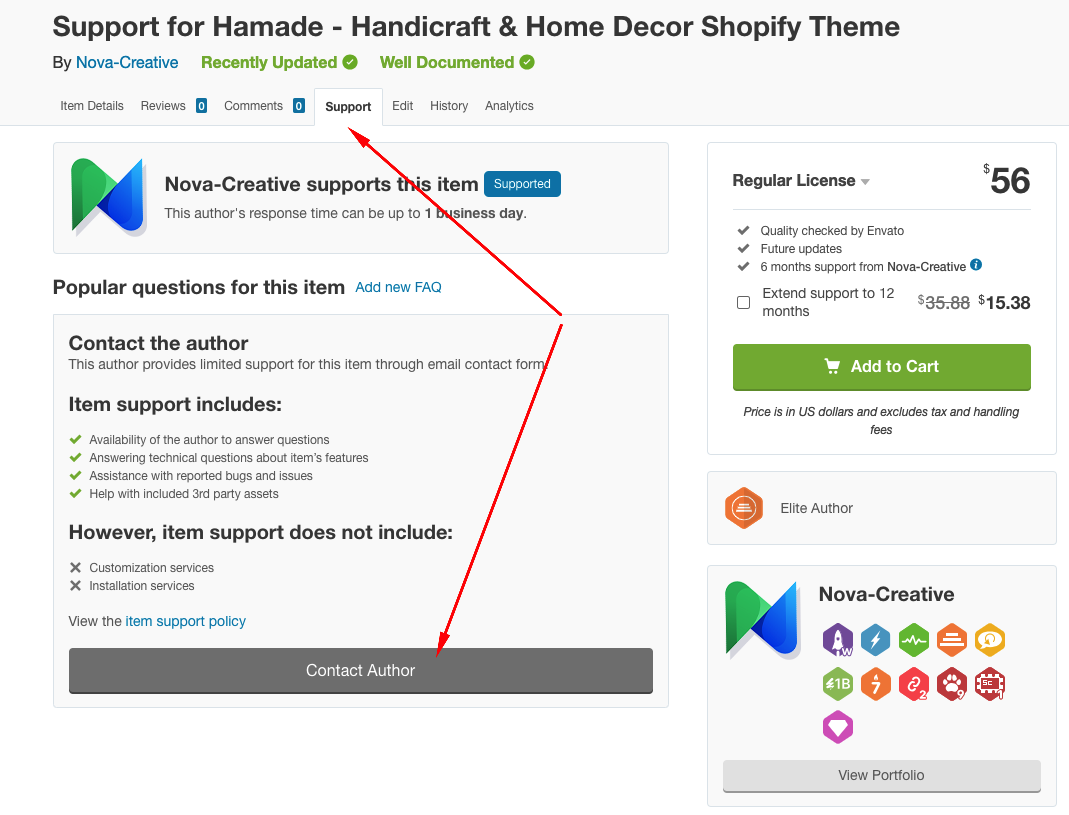Expand the Regular License dropdown

click(x=801, y=181)
